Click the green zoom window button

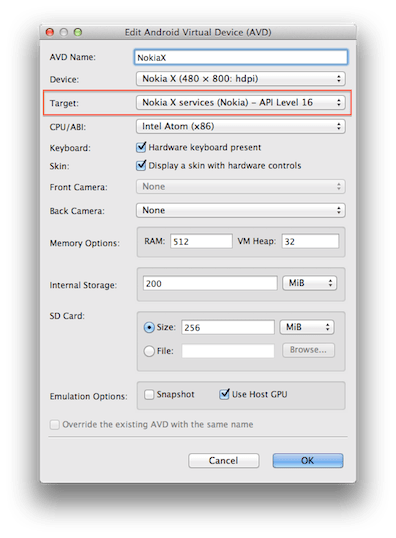78,32
